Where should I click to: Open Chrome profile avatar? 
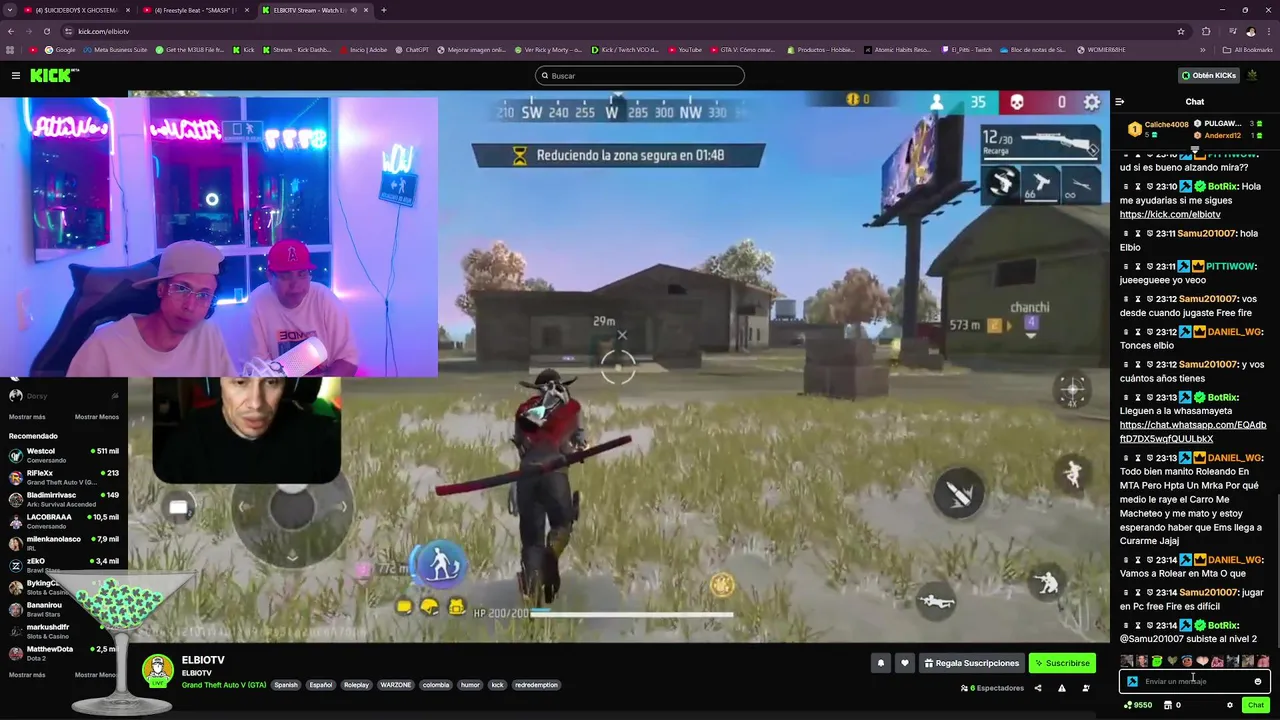click(1251, 31)
